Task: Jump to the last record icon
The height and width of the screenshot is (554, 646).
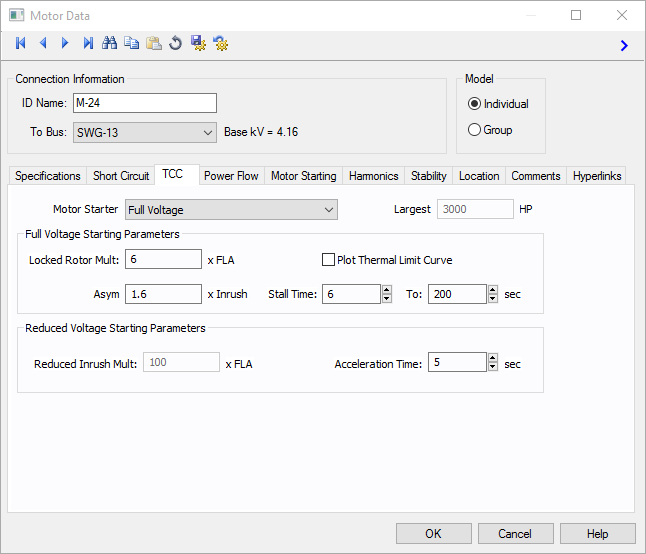Action: point(88,43)
